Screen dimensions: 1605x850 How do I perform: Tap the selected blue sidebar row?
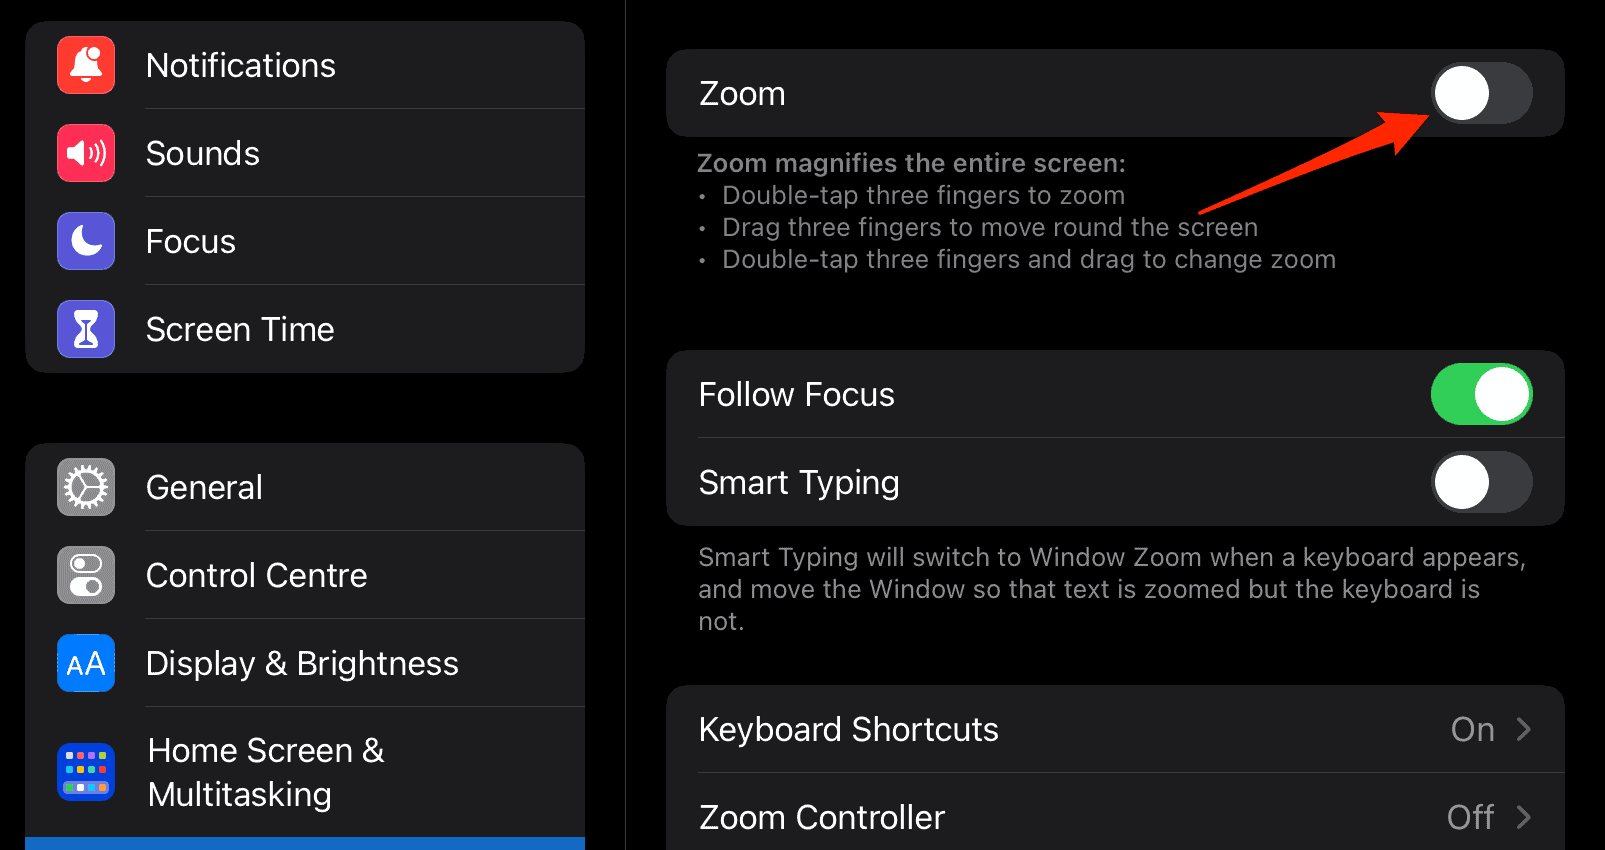tap(305, 843)
